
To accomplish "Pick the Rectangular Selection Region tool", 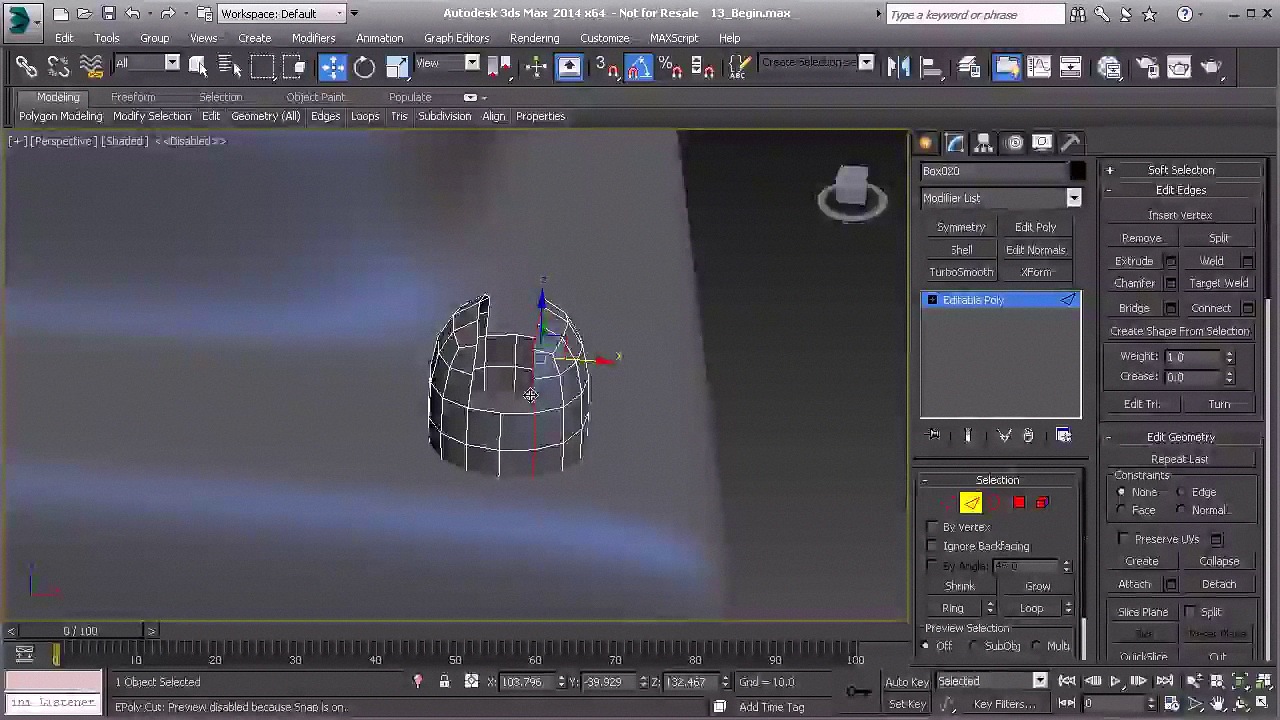I will coord(262,67).
